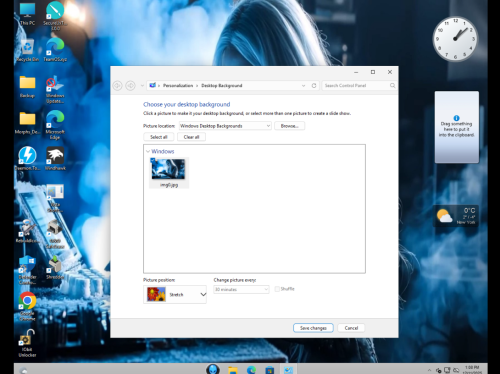Screen dimensions: 500x374
Task: Open File Explorer from the taskbar
Action: coord(233,370)
